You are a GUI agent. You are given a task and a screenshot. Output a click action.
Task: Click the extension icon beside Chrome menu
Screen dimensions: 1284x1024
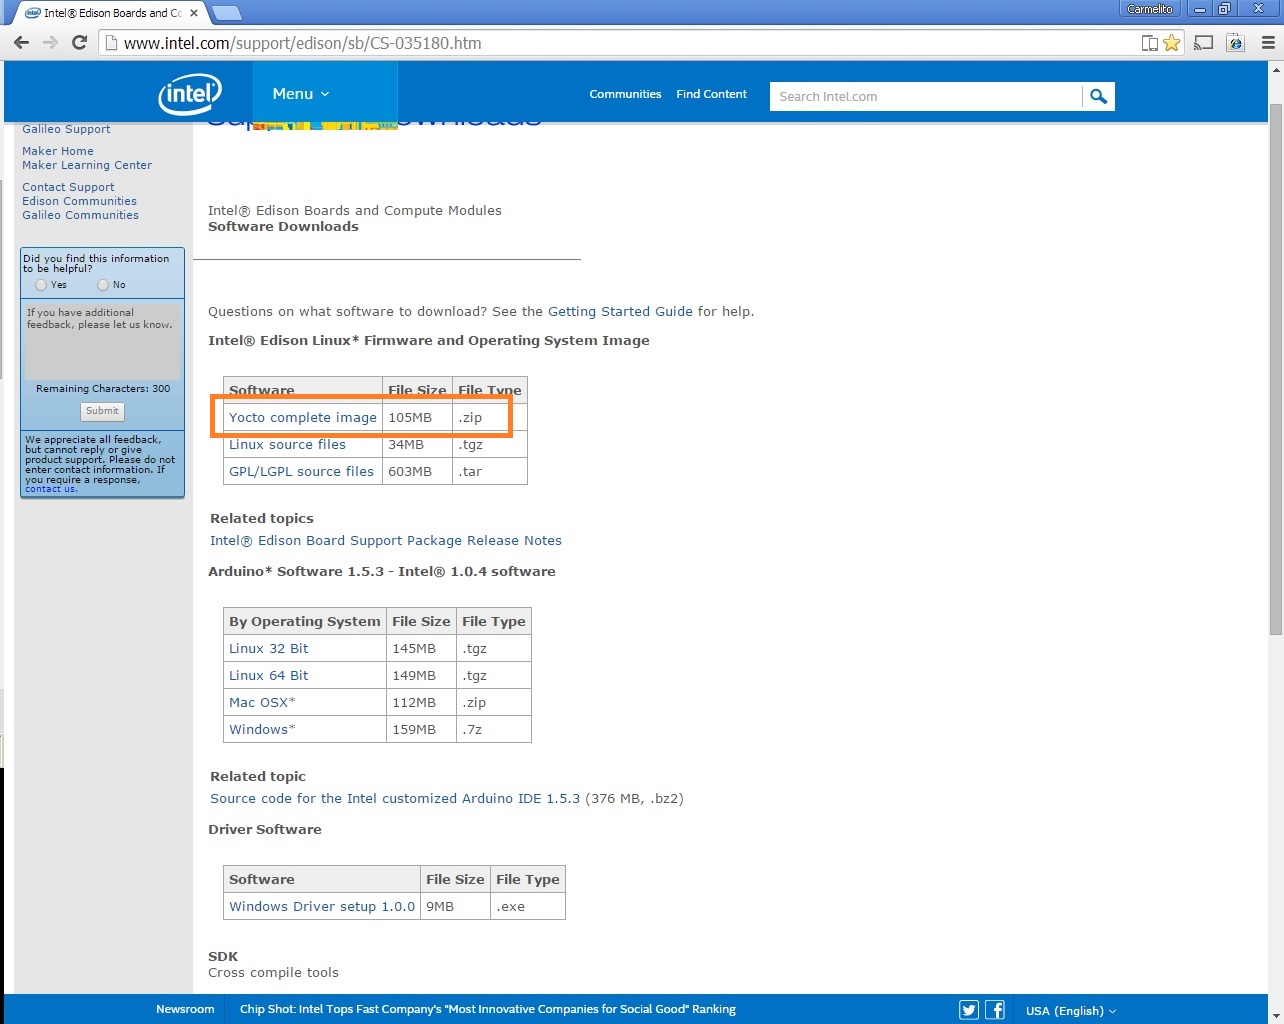[1236, 43]
